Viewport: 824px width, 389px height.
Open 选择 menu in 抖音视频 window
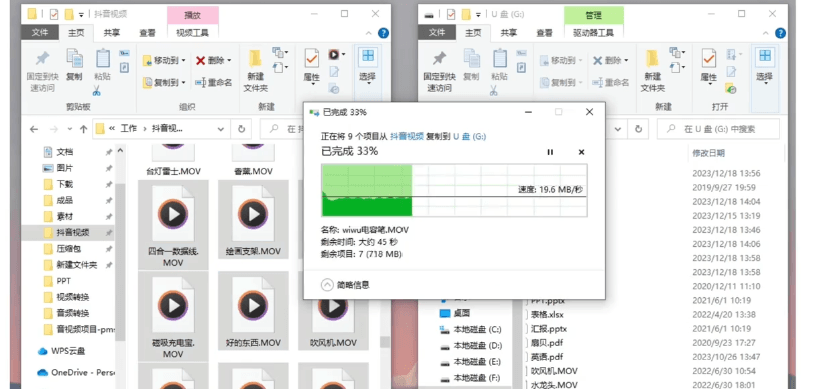[368, 66]
